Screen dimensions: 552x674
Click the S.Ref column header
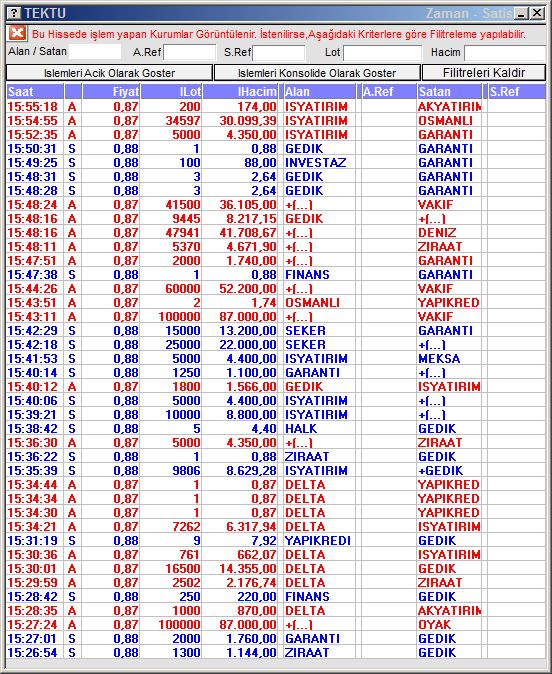click(x=517, y=92)
